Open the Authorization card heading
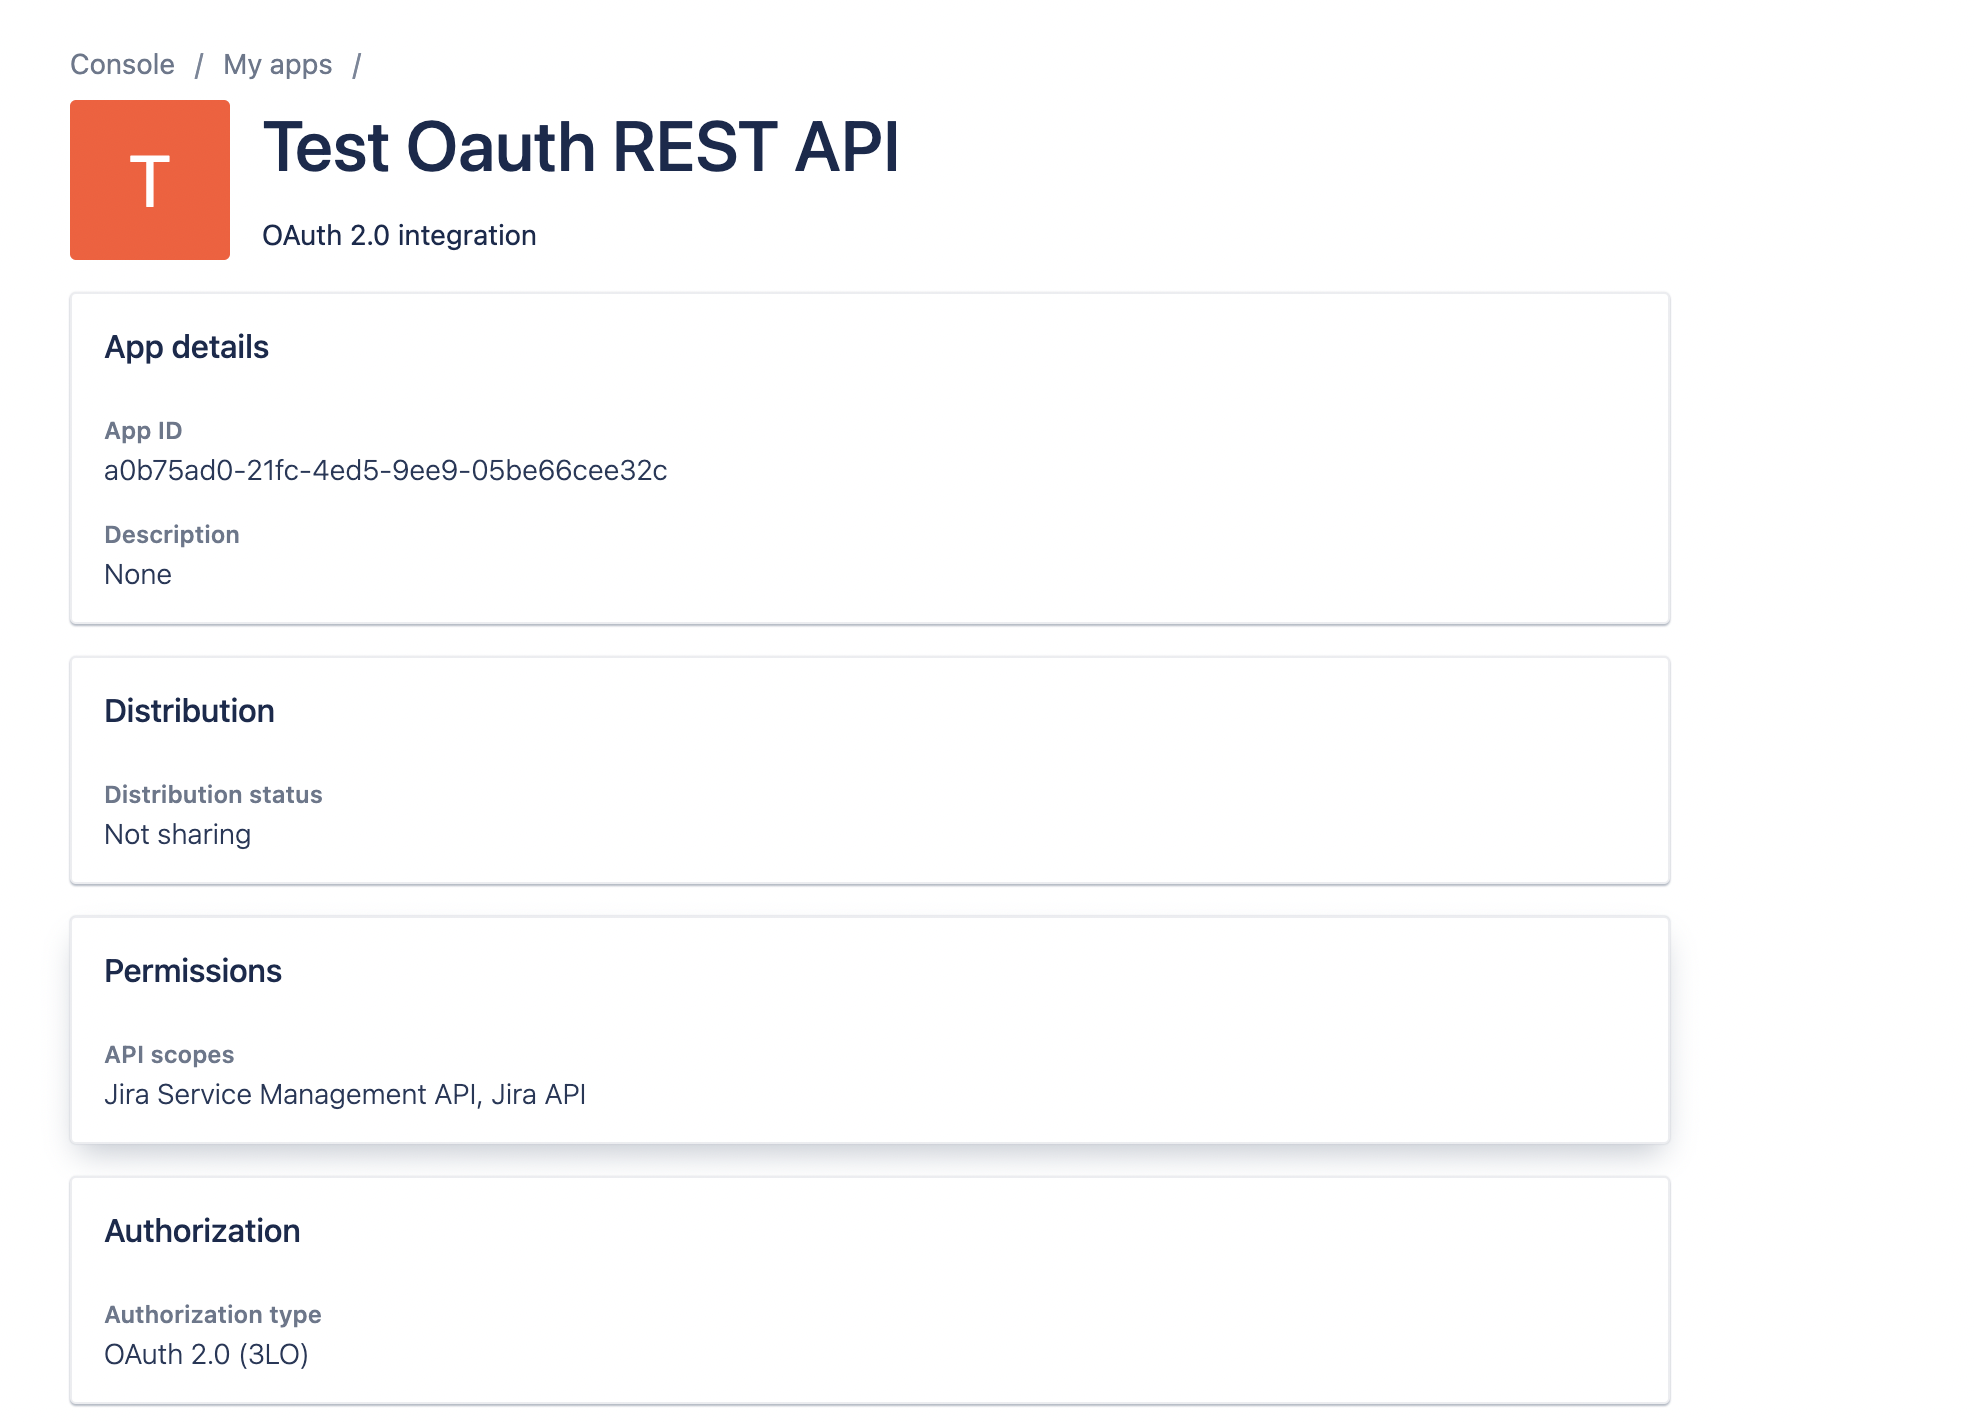Image resolution: width=1974 pixels, height=1422 pixels. pos(202,1231)
